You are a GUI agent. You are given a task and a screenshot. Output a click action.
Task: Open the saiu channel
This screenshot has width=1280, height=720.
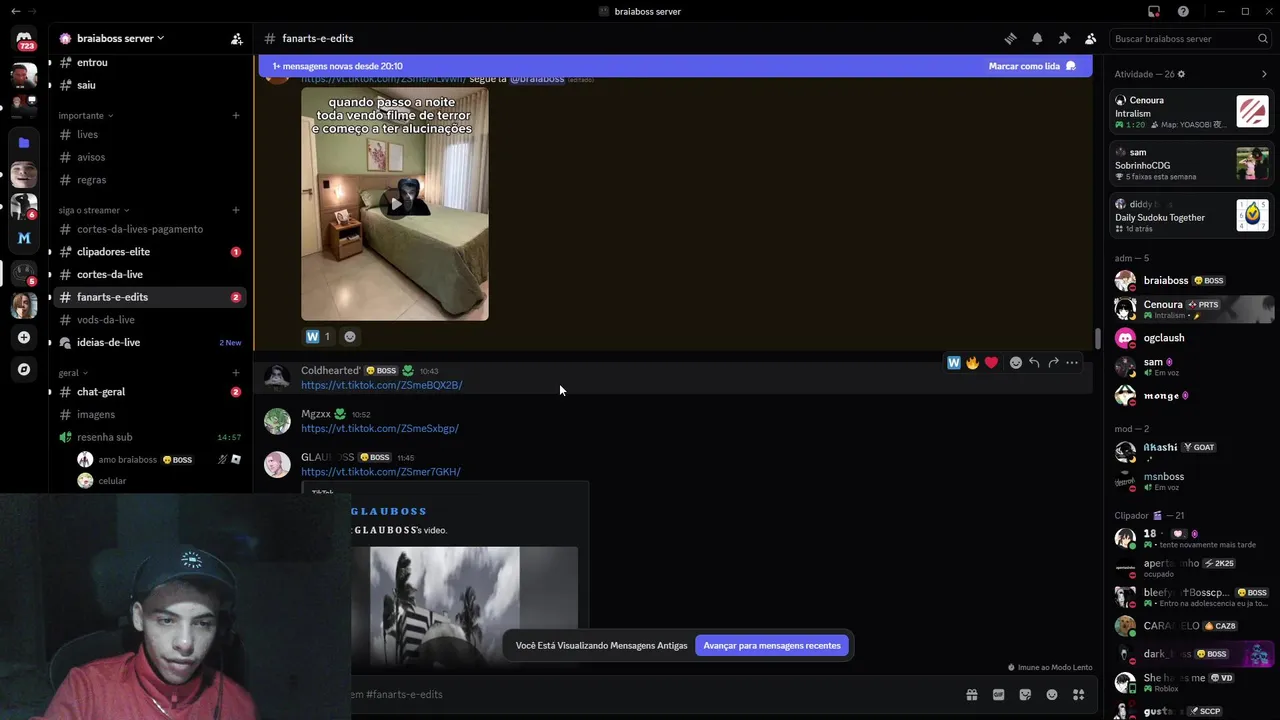[150, 85]
